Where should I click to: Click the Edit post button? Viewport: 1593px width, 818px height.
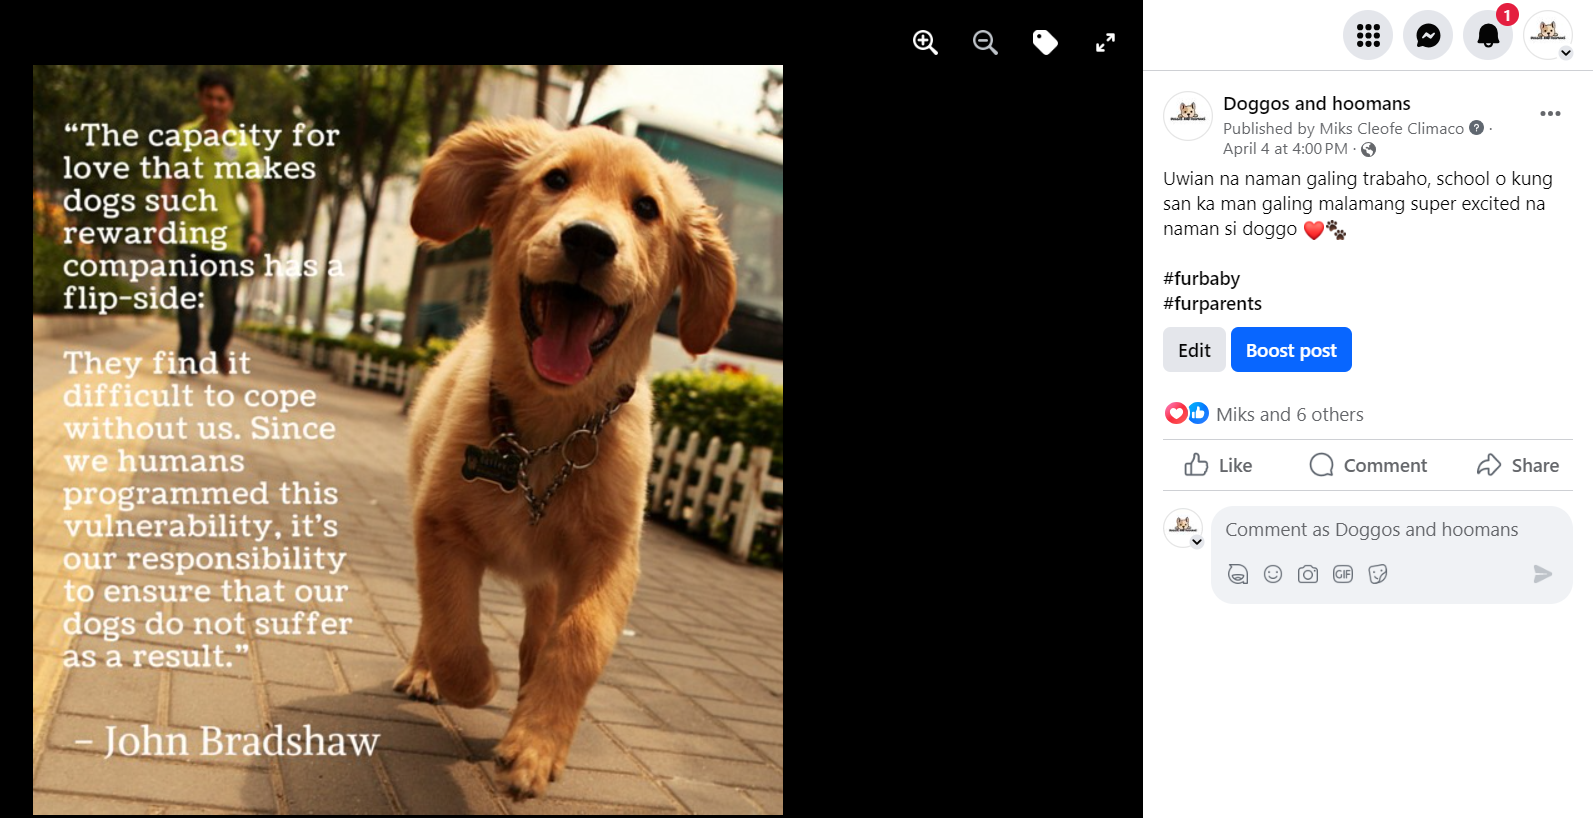pos(1194,350)
